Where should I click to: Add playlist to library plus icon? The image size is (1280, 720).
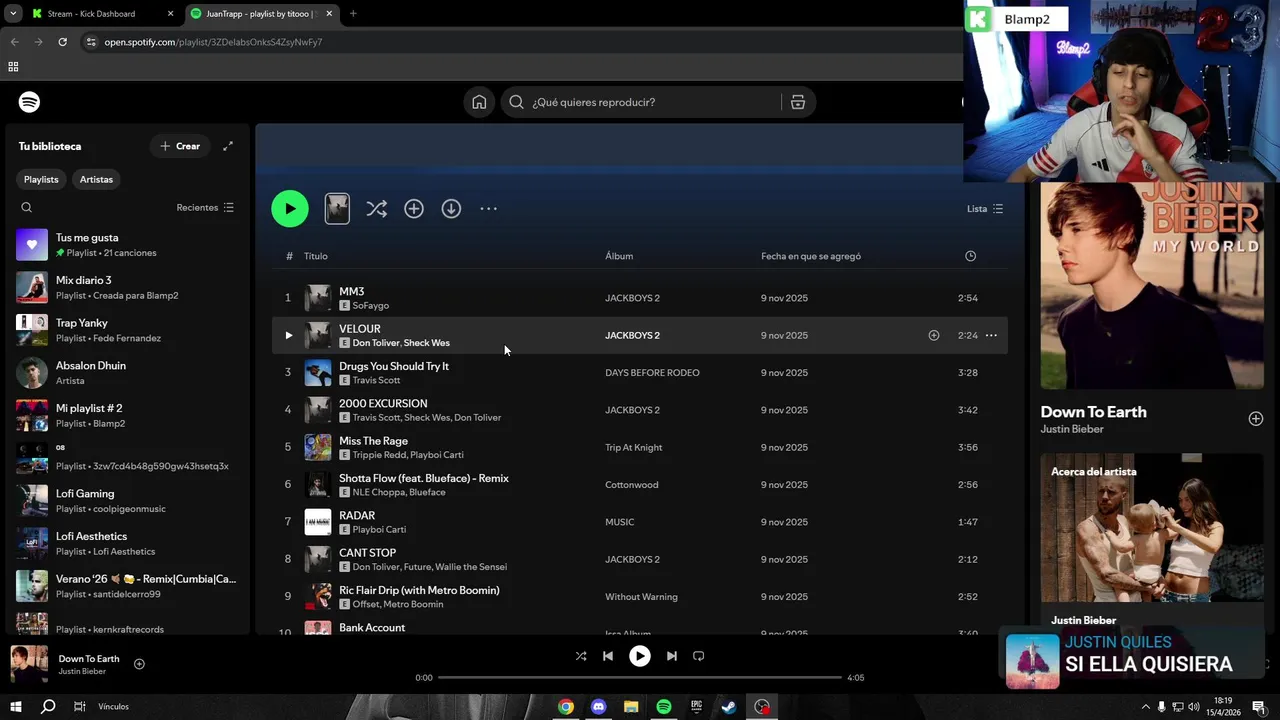coord(414,209)
